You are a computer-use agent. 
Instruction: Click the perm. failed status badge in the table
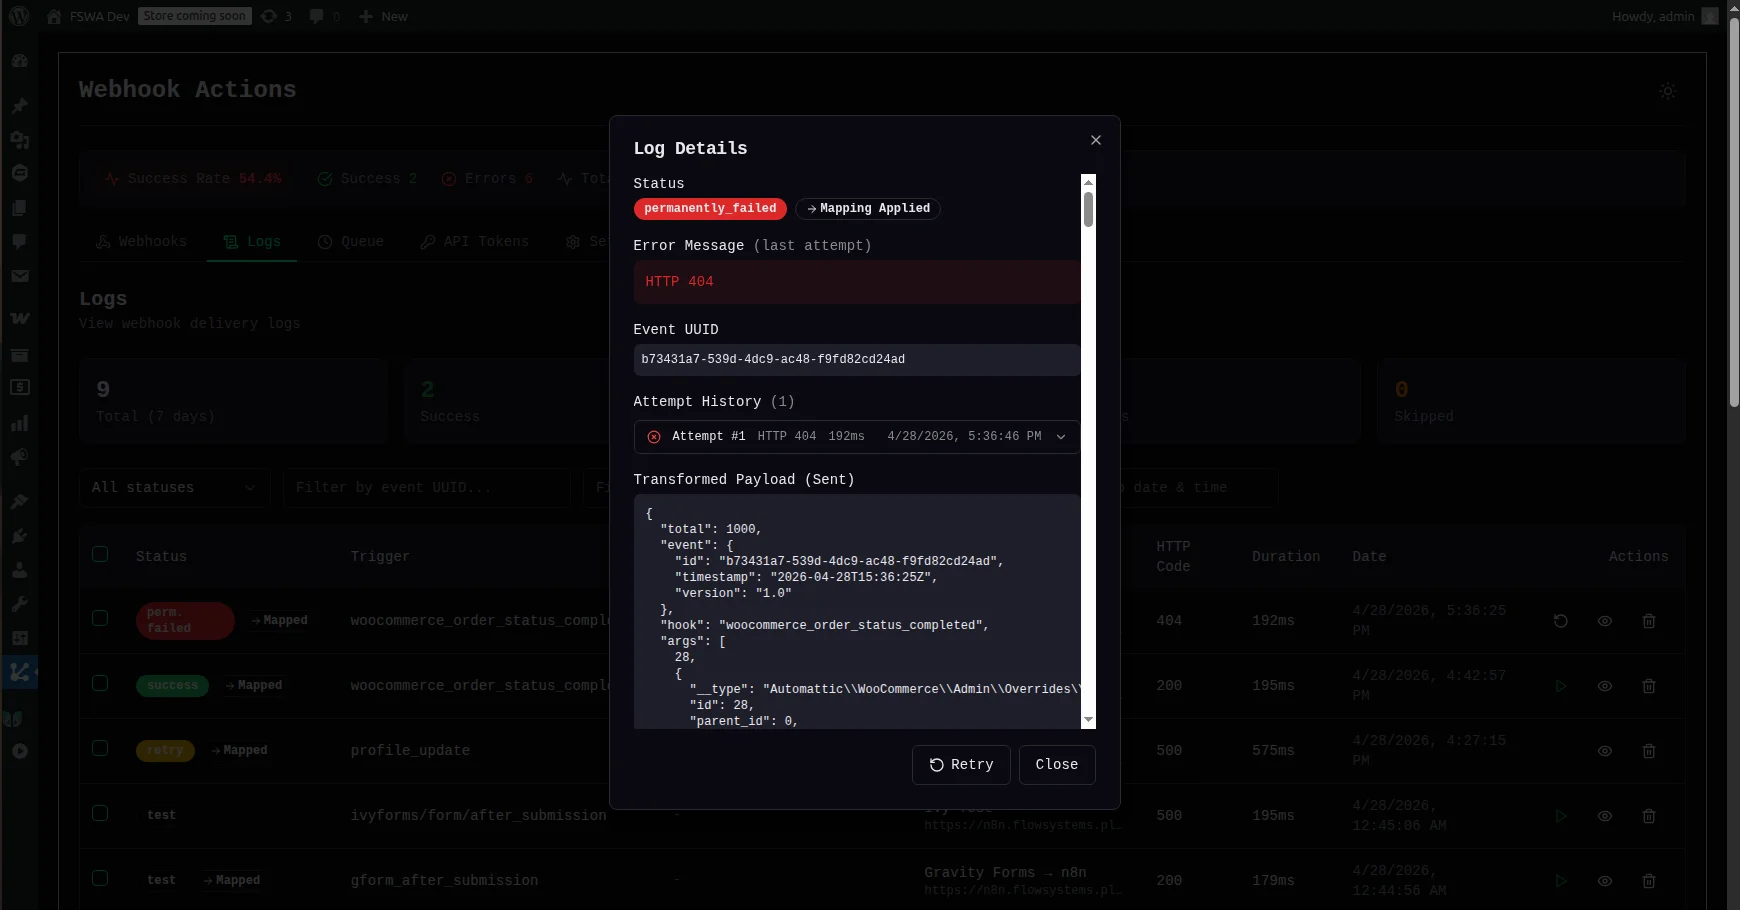point(185,621)
